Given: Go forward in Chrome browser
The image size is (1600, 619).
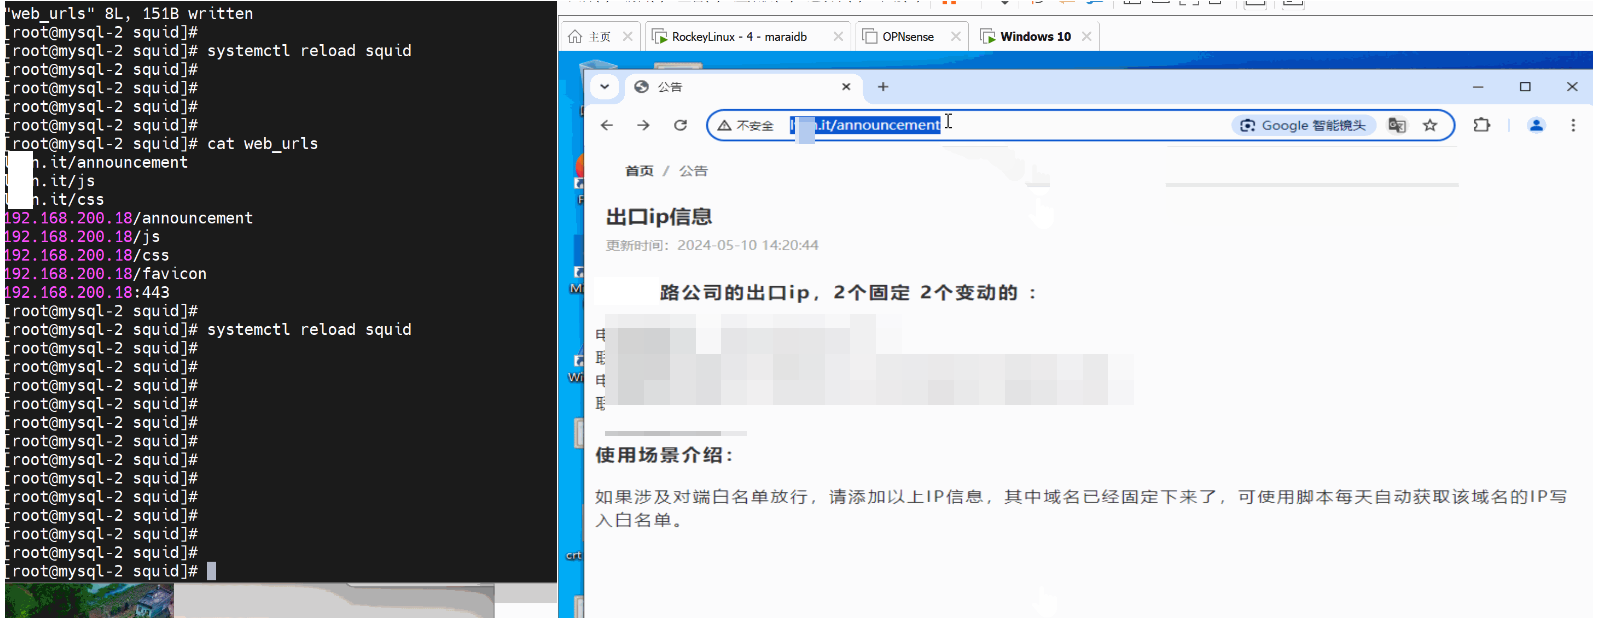Looking at the screenshot, I should pos(643,125).
